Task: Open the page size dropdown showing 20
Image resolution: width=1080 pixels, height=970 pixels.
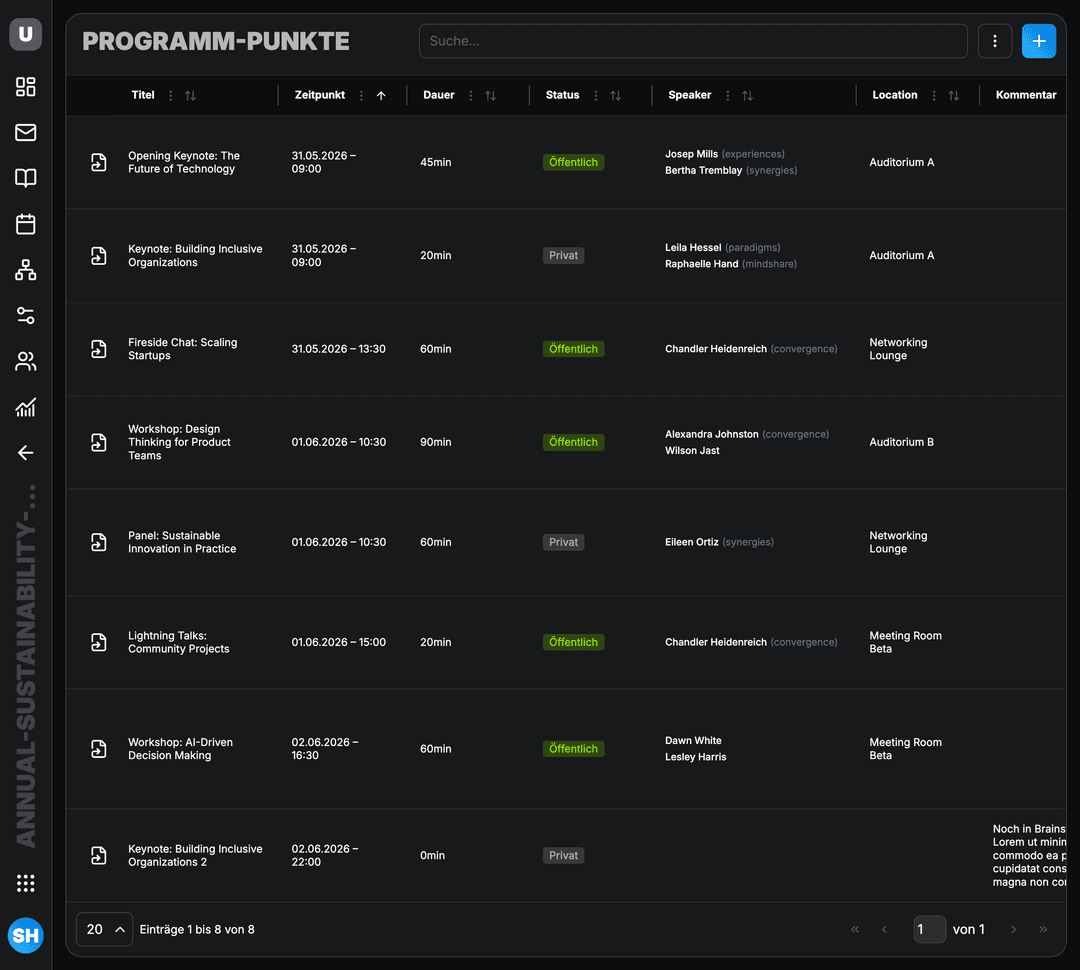Action: pos(104,929)
